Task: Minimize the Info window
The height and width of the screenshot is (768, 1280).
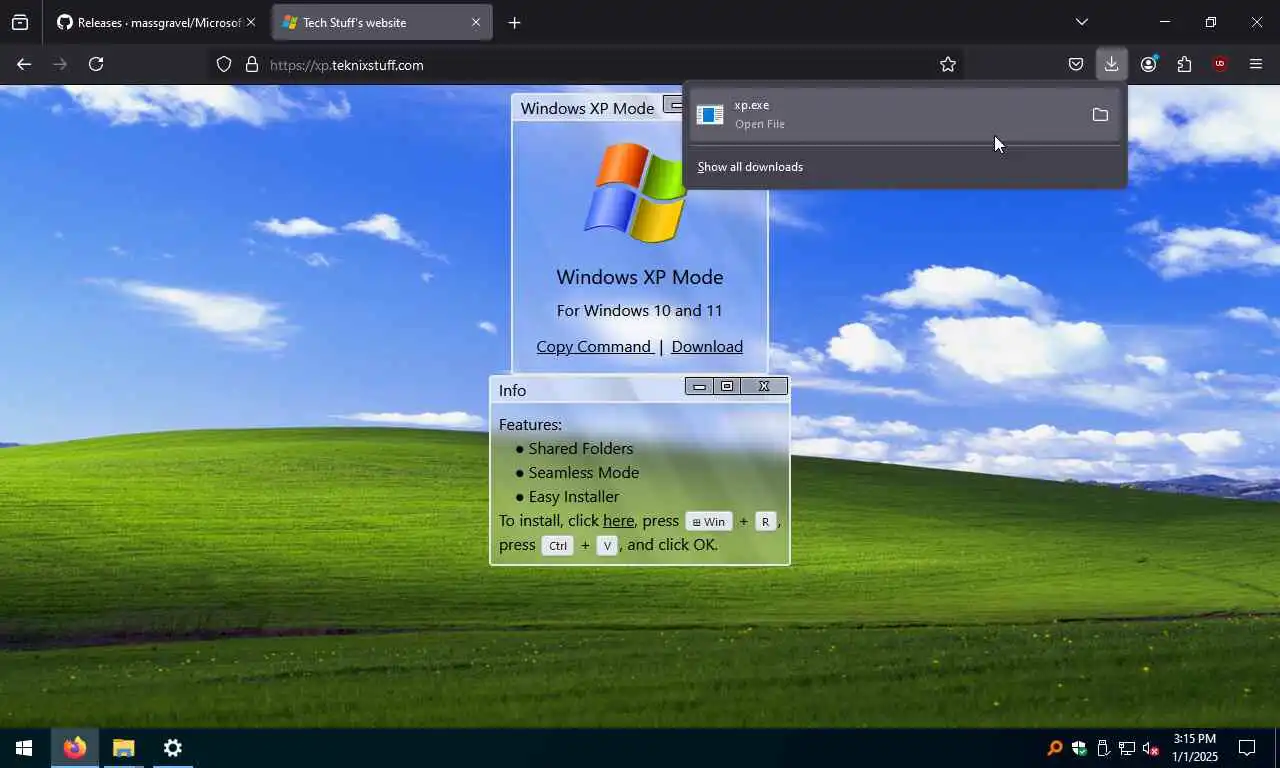Action: click(x=699, y=386)
